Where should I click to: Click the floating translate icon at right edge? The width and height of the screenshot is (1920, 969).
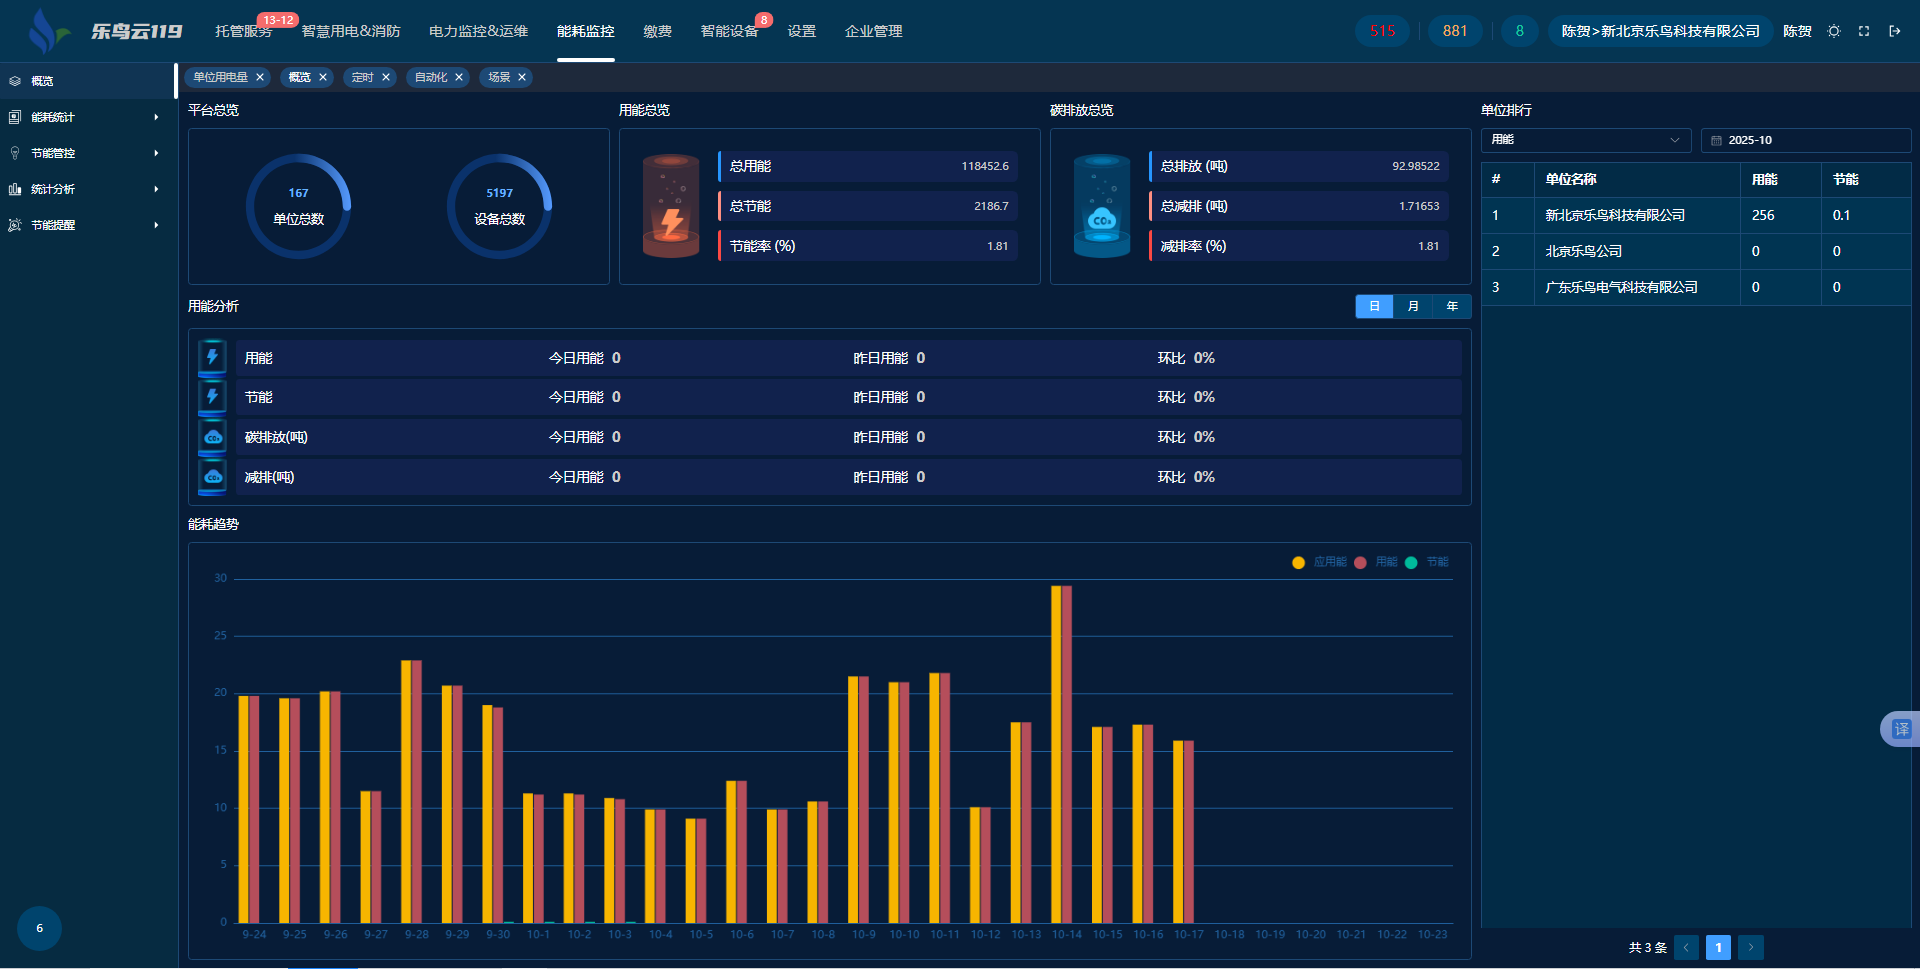(1900, 729)
